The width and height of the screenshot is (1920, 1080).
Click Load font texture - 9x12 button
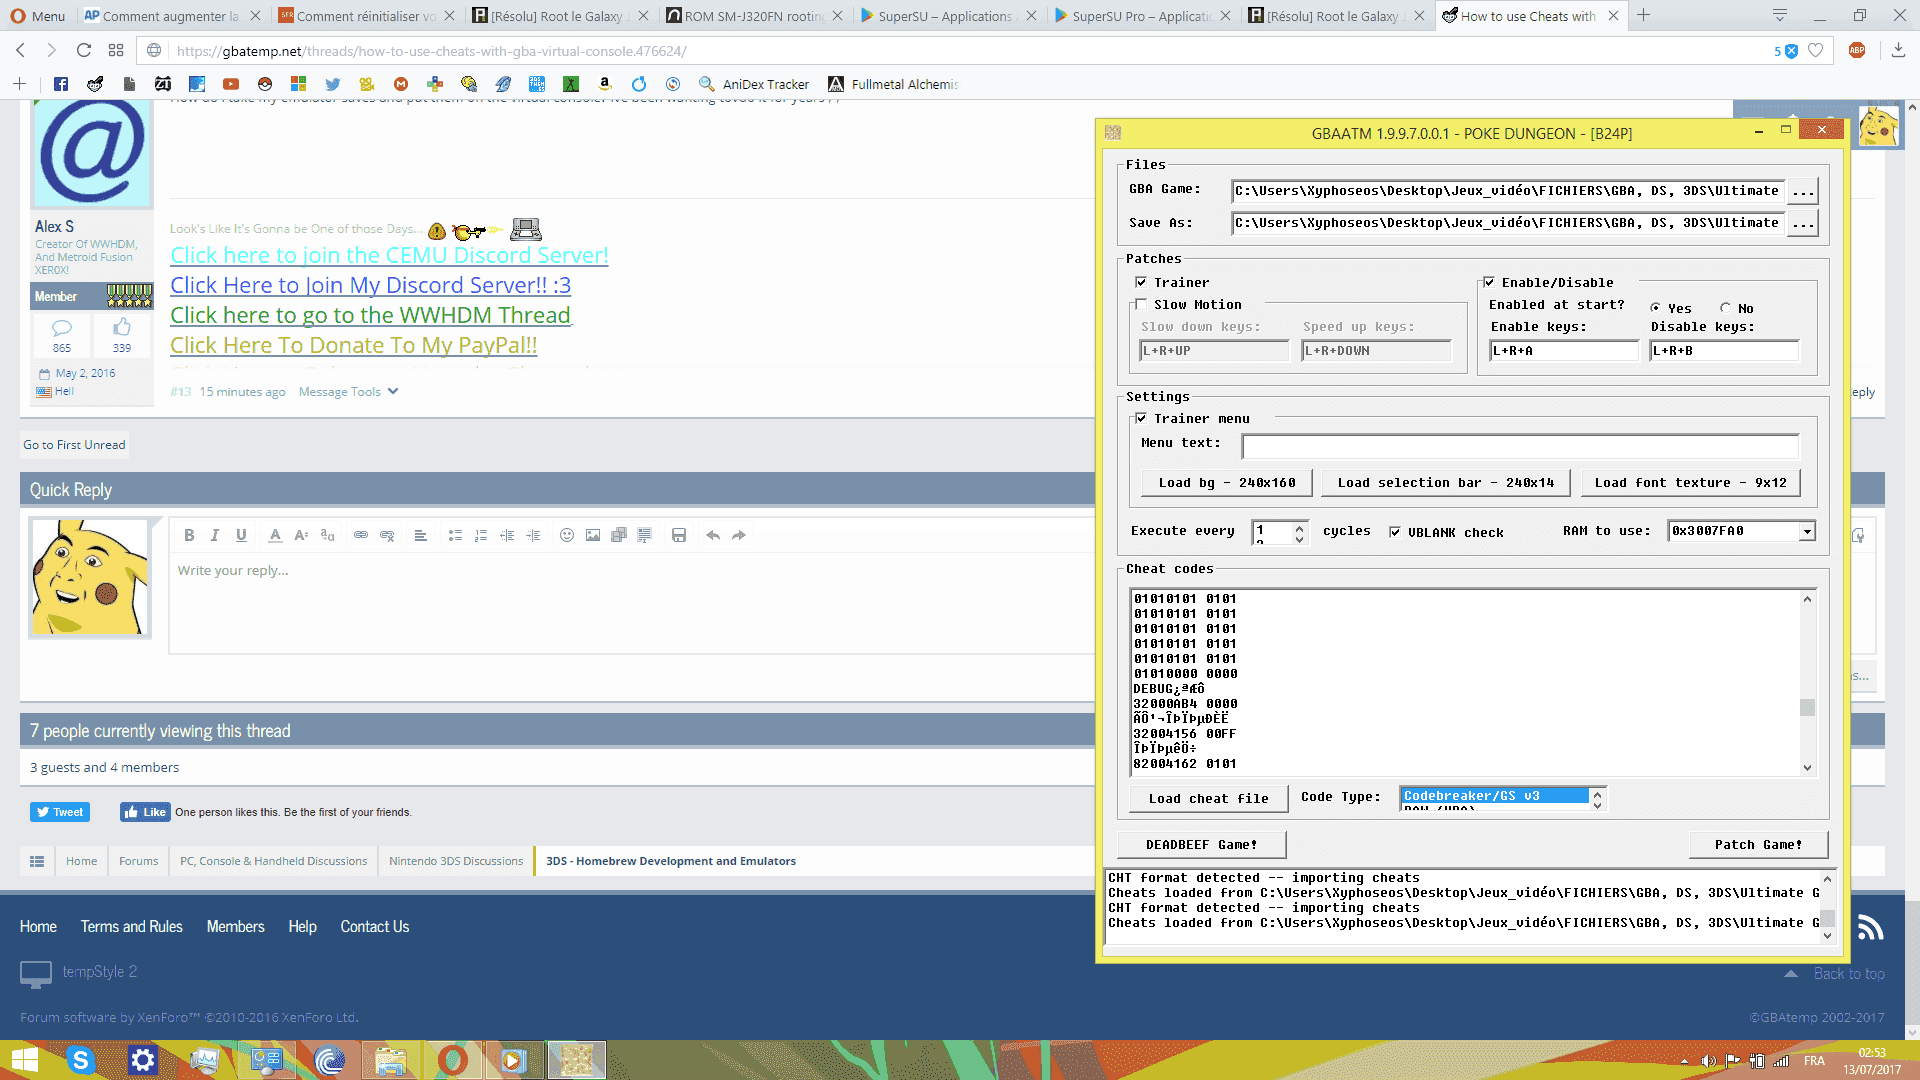1690,483
